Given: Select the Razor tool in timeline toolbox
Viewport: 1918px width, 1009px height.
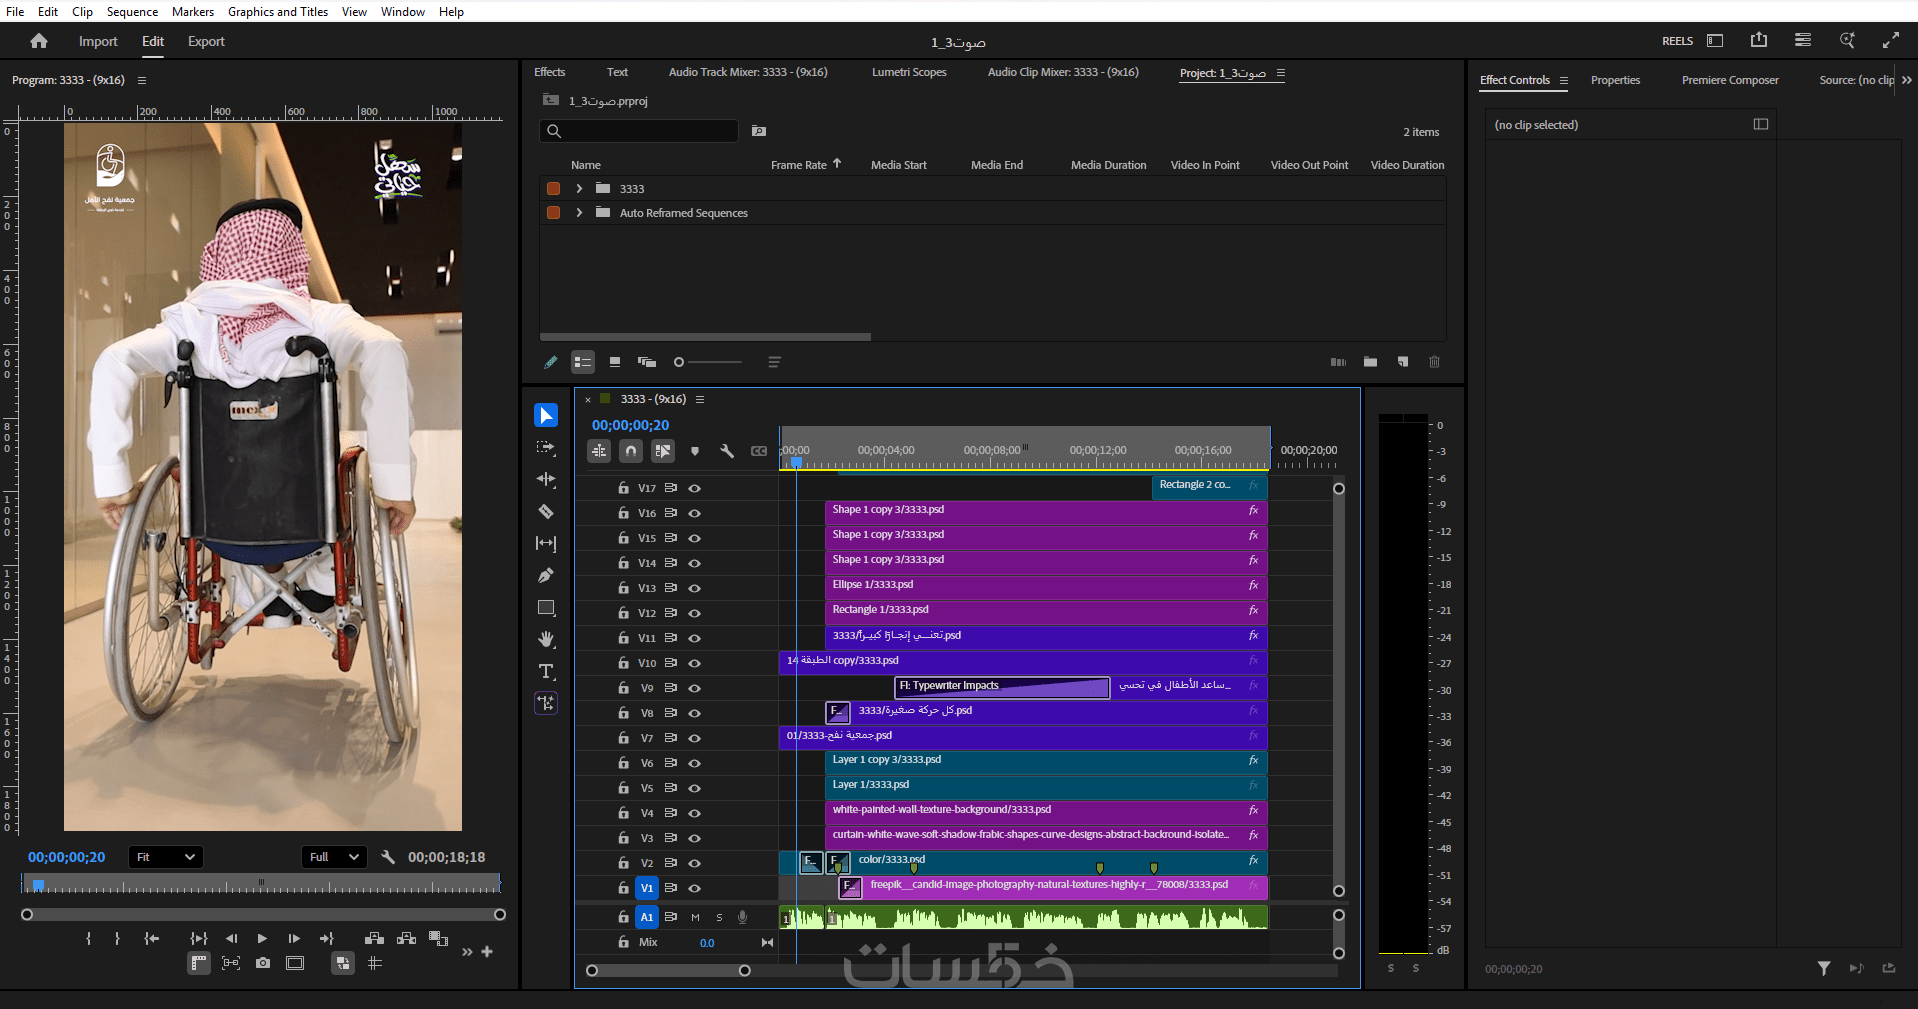Looking at the screenshot, I should pyautogui.click(x=546, y=512).
